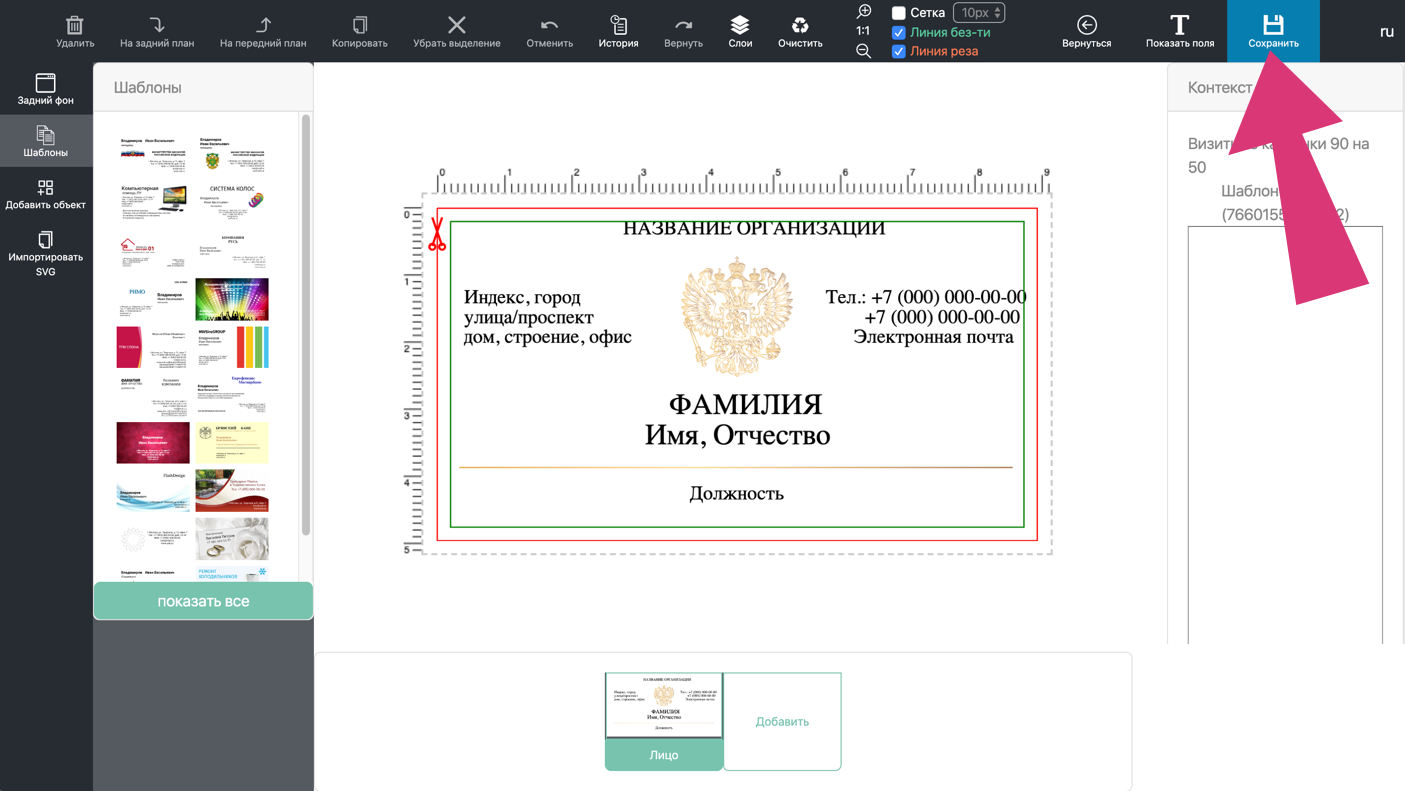Click the Контекст panel header

coord(1285,87)
